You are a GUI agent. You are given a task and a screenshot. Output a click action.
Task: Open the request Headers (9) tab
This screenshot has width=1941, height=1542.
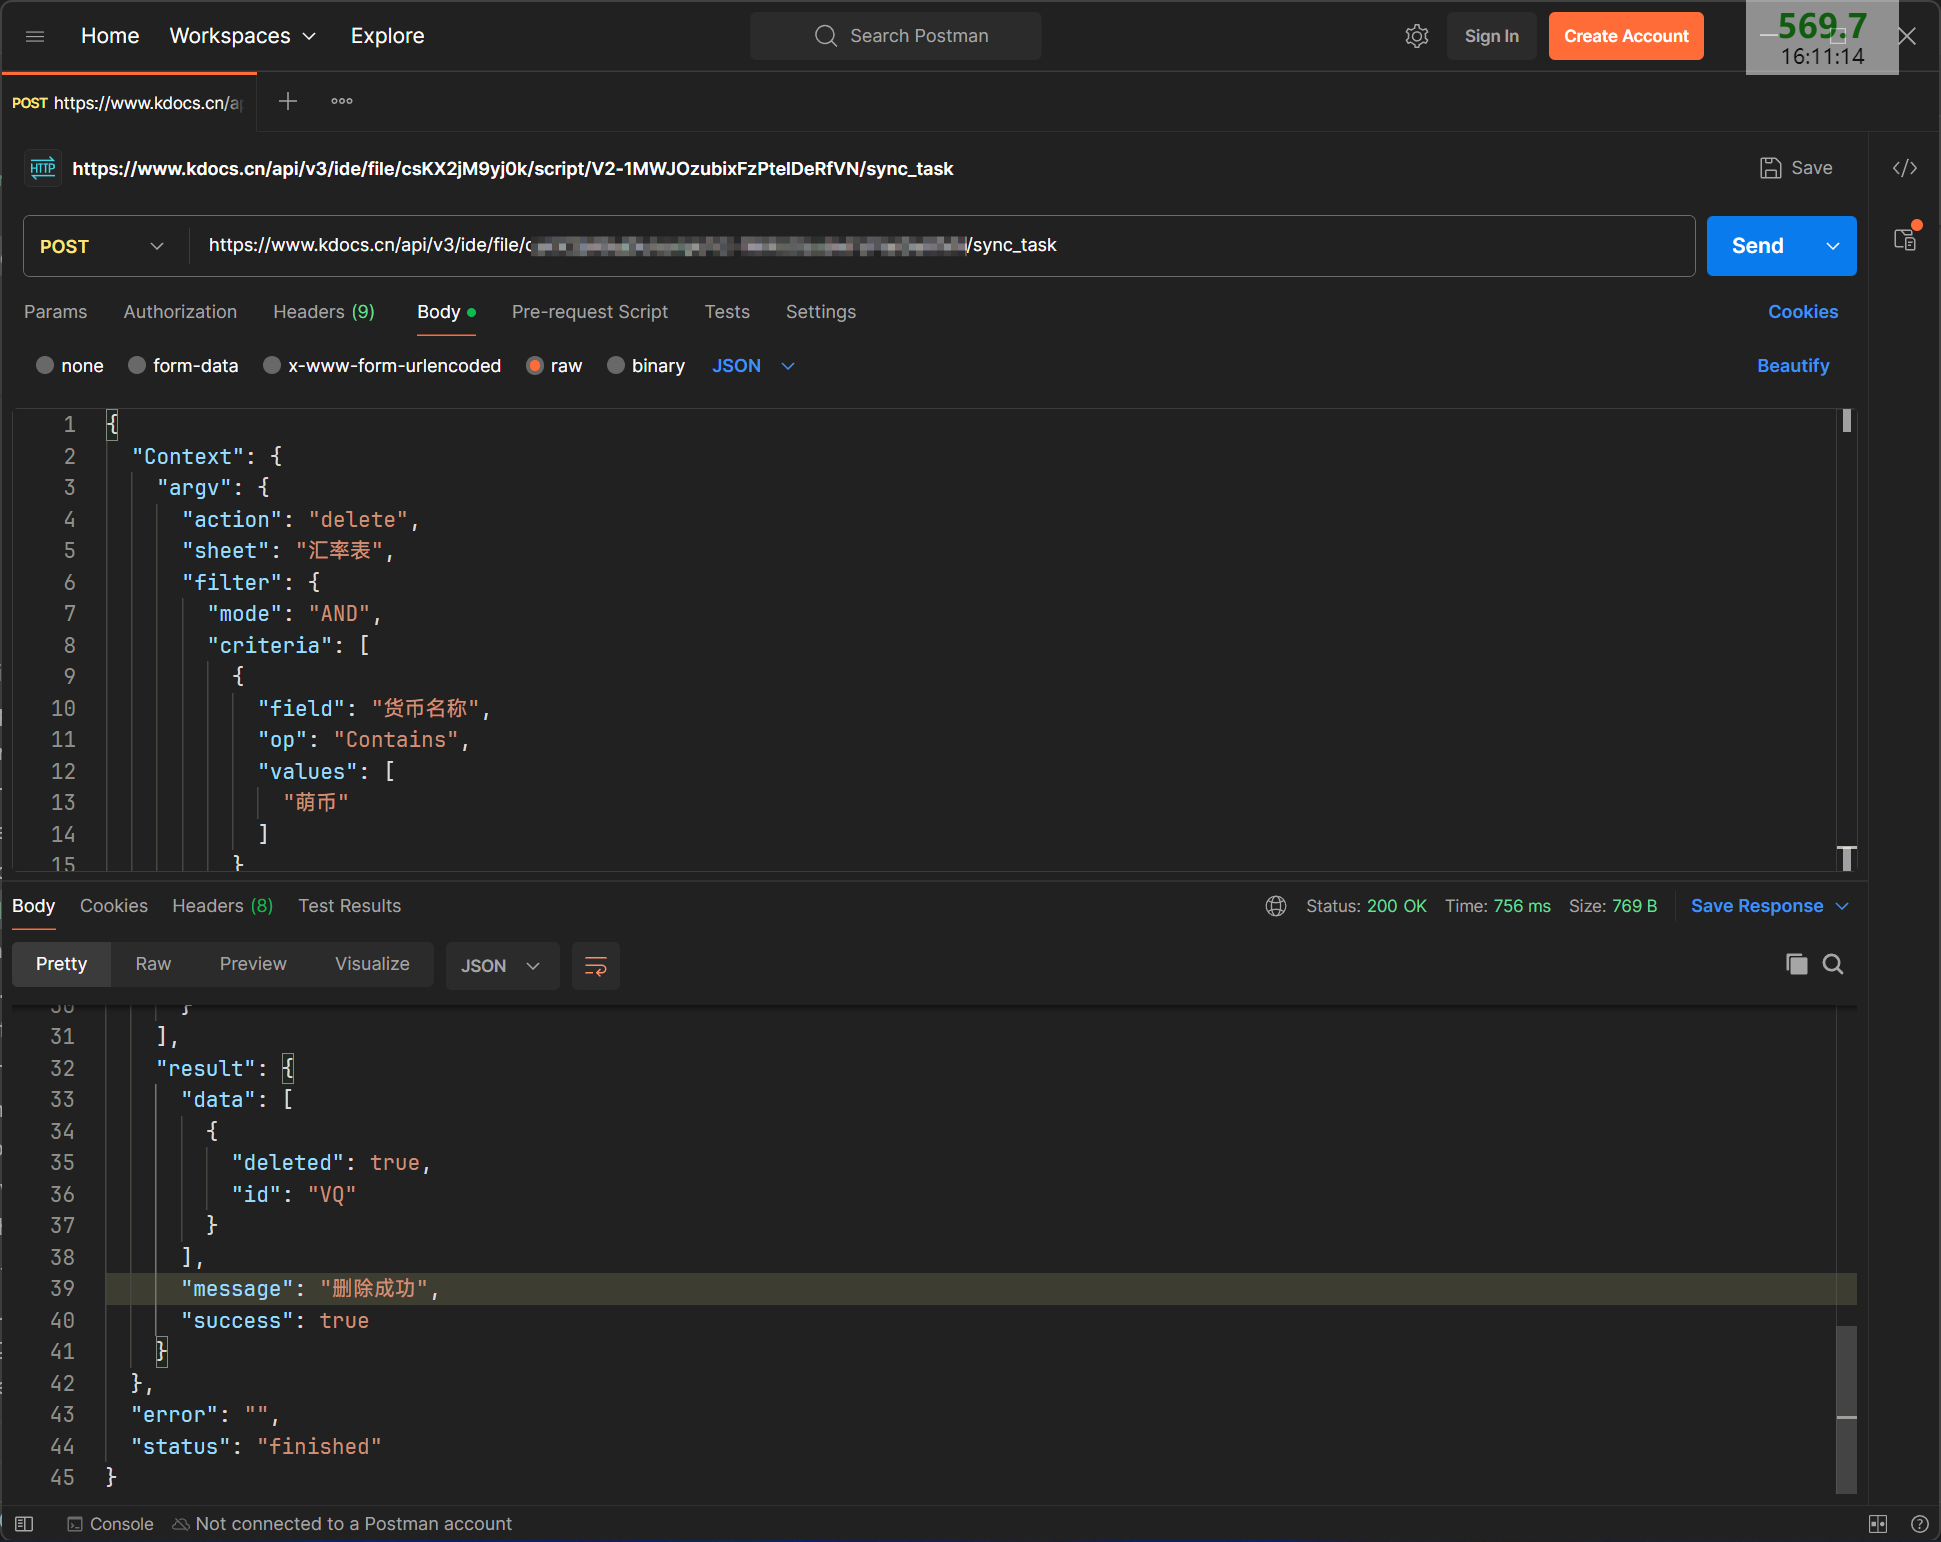[x=324, y=312]
